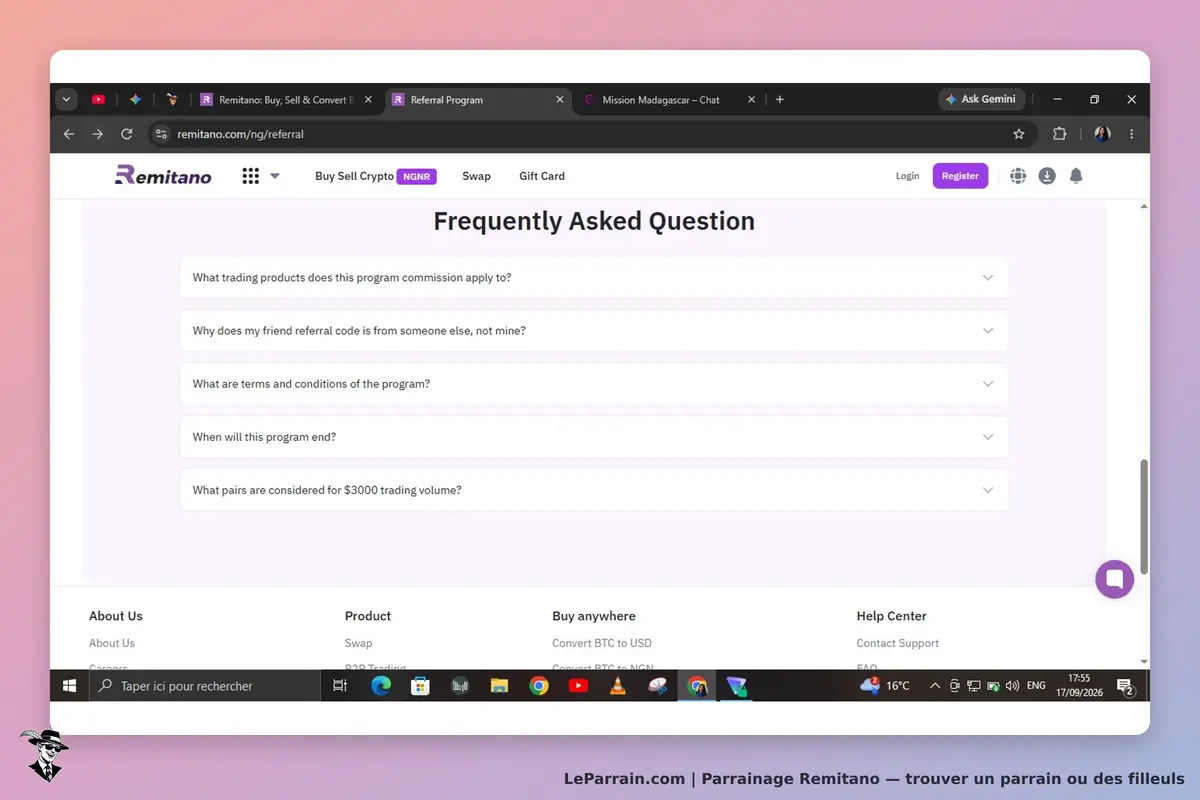This screenshot has height=800, width=1200.
Task: Click the site information icon in the address bar
Action: coord(161,134)
